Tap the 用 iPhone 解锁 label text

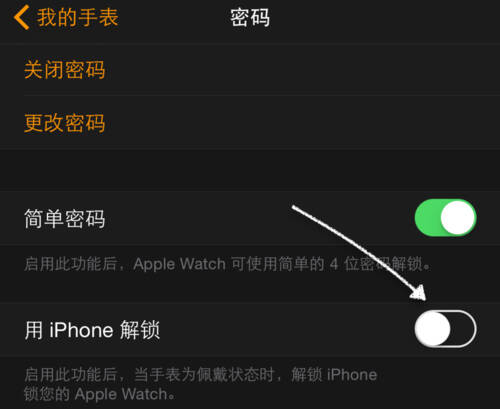pos(92,330)
